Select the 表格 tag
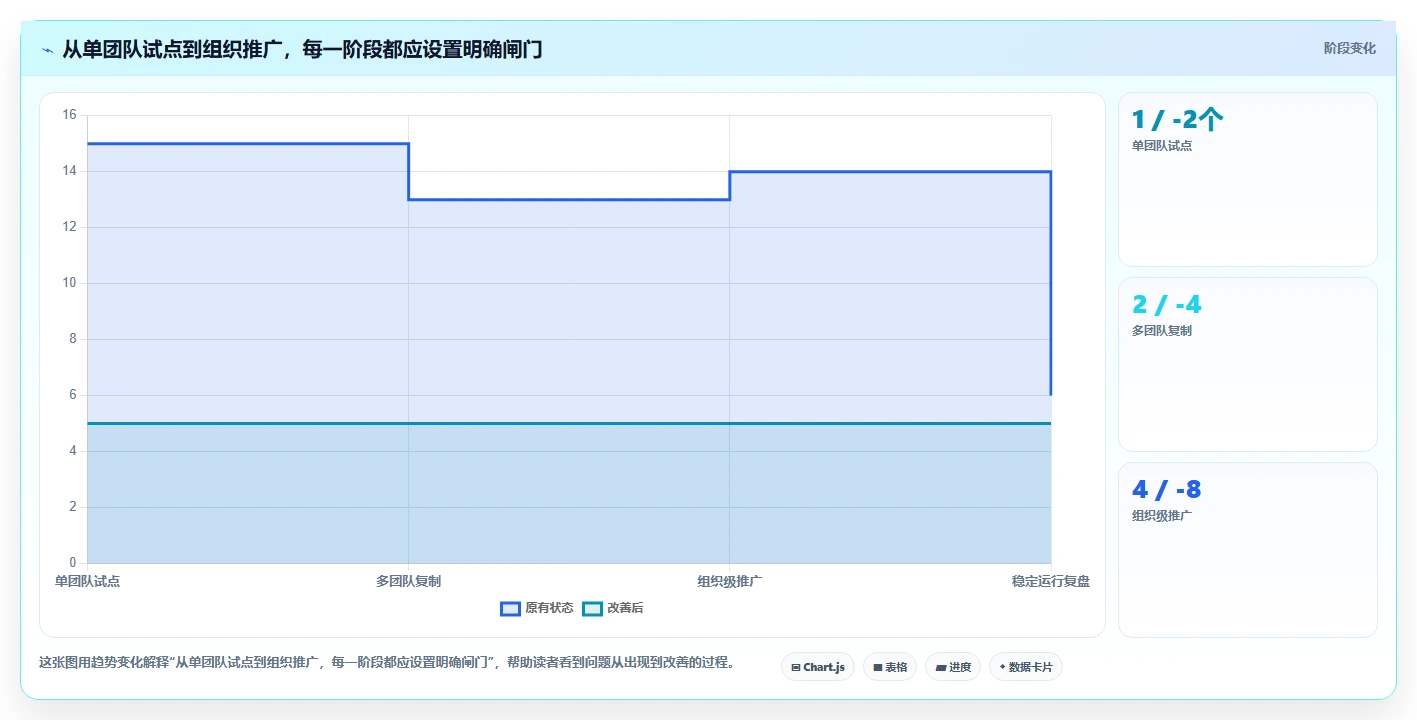Image resolution: width=1417 pixels, height=720 pixels. pyautogui.click(x=890, y=667)
